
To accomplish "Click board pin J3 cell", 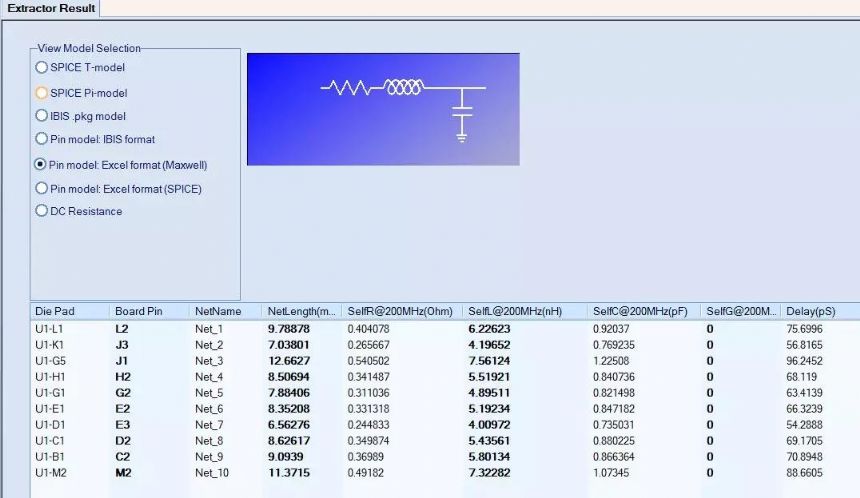I will (x=122, y=345).
